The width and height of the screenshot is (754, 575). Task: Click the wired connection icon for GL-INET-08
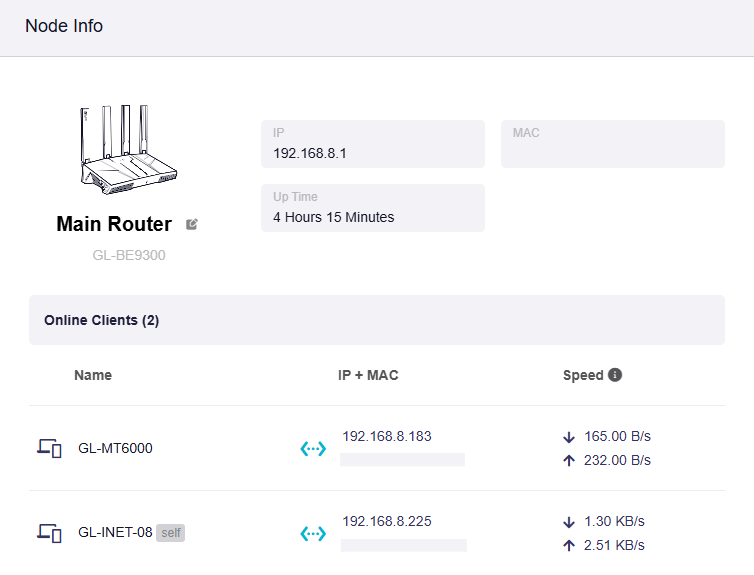[x=313, y=533]
